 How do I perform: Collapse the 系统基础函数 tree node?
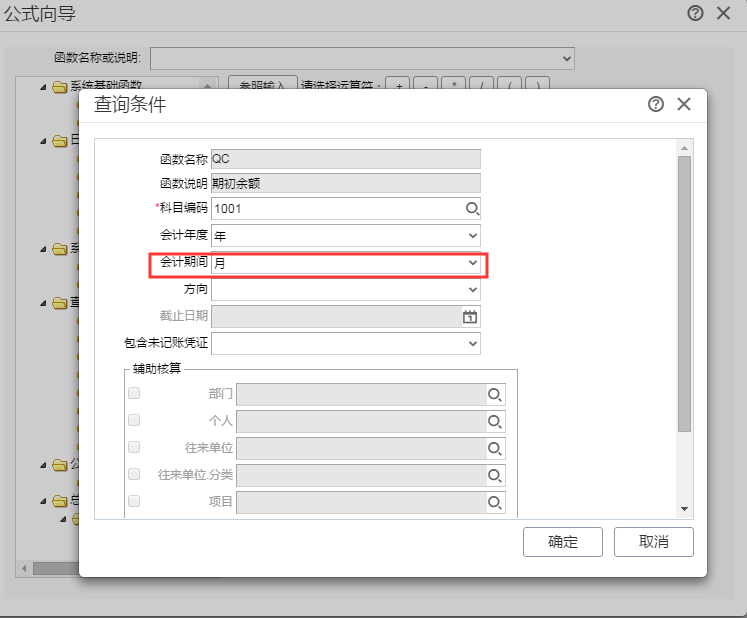pyautogui.click(x=43, y=87)
